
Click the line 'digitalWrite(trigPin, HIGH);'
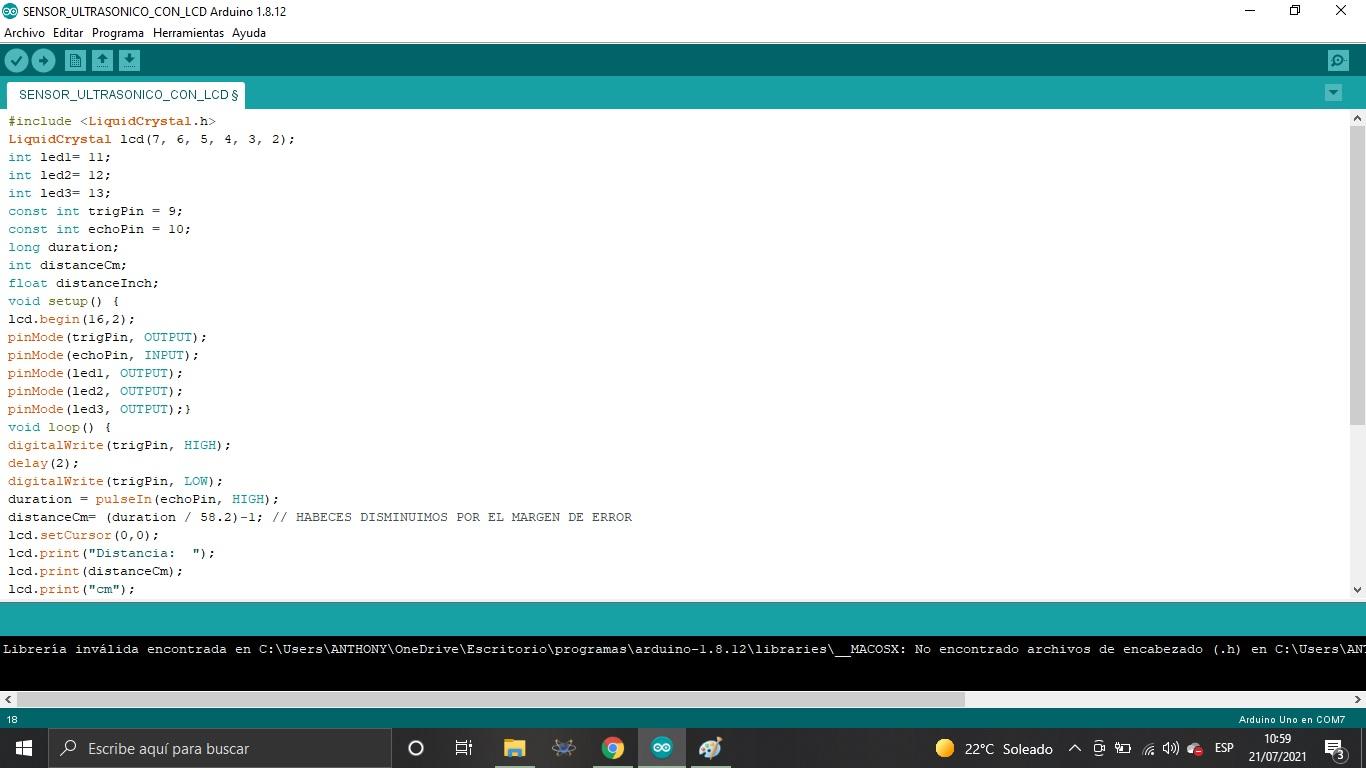120,445
